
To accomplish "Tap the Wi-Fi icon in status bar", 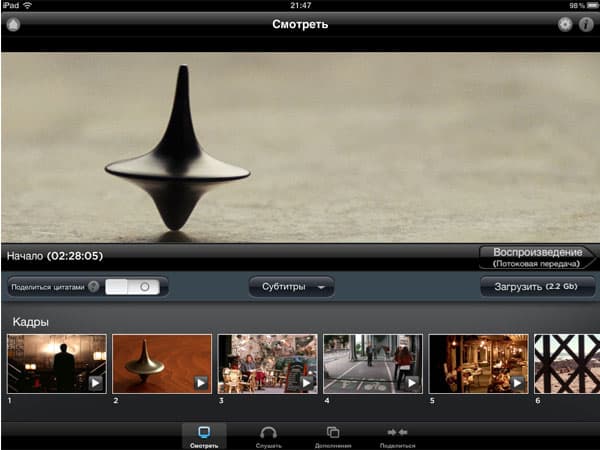I will pos(28,5).
